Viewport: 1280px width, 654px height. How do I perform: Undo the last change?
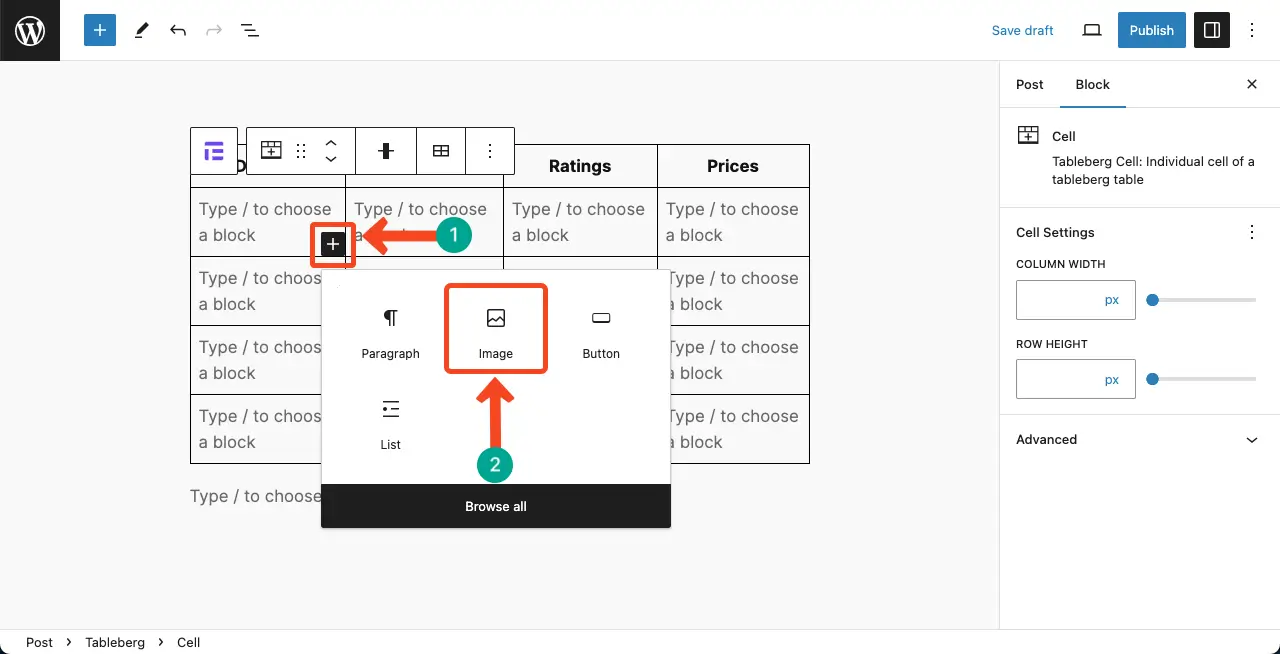178,30
